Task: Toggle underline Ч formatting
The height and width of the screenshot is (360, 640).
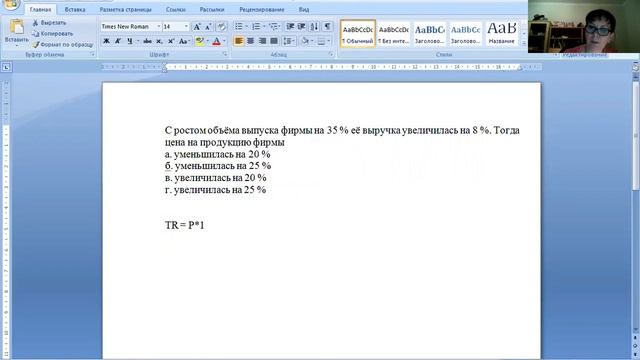Action: 130,41
